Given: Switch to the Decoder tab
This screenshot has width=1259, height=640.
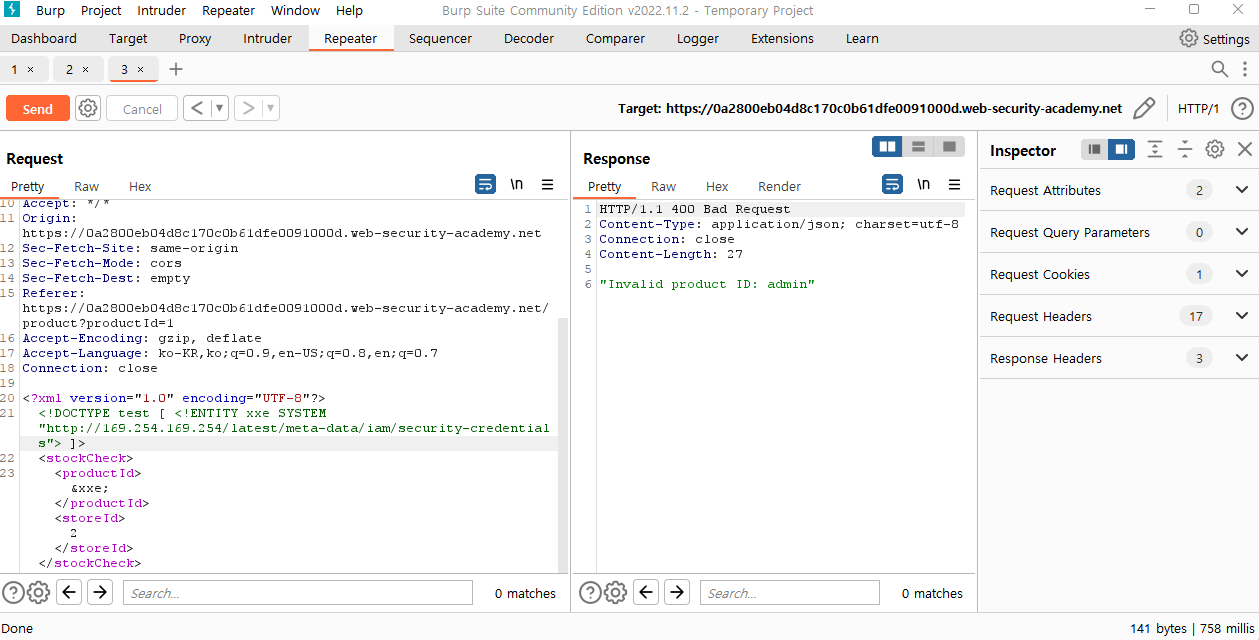Looking at the screenshot, I should click(529, 39).
